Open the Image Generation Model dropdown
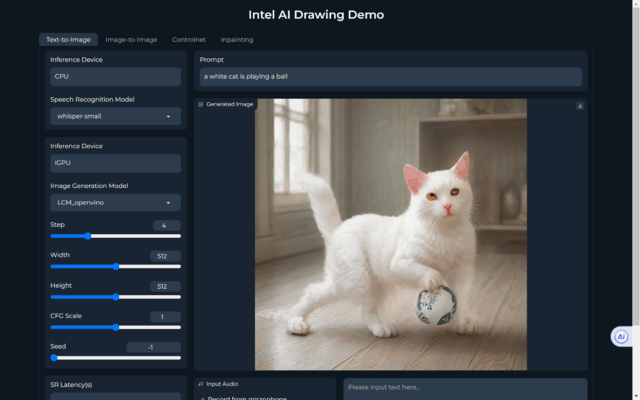 pyautogui.click(x=116, y=203)
